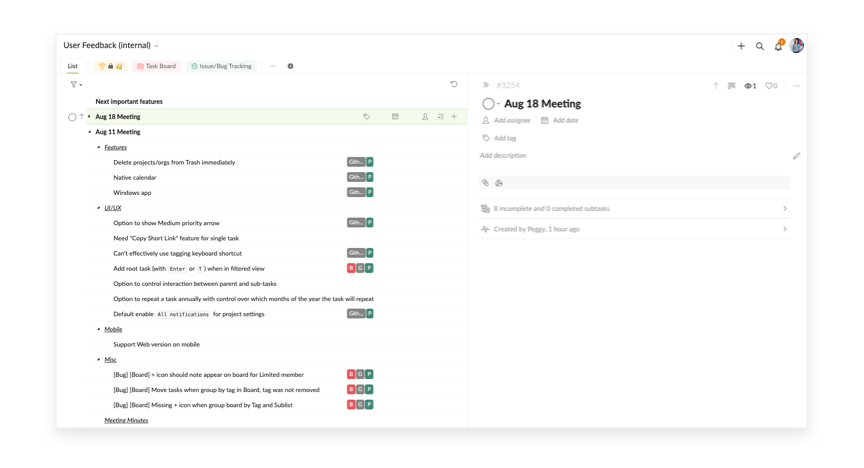Open the status dropdown beside the detail completion circle
This screenshot has width=864, height=468.
pyautogui.click(x=498, y=104)
